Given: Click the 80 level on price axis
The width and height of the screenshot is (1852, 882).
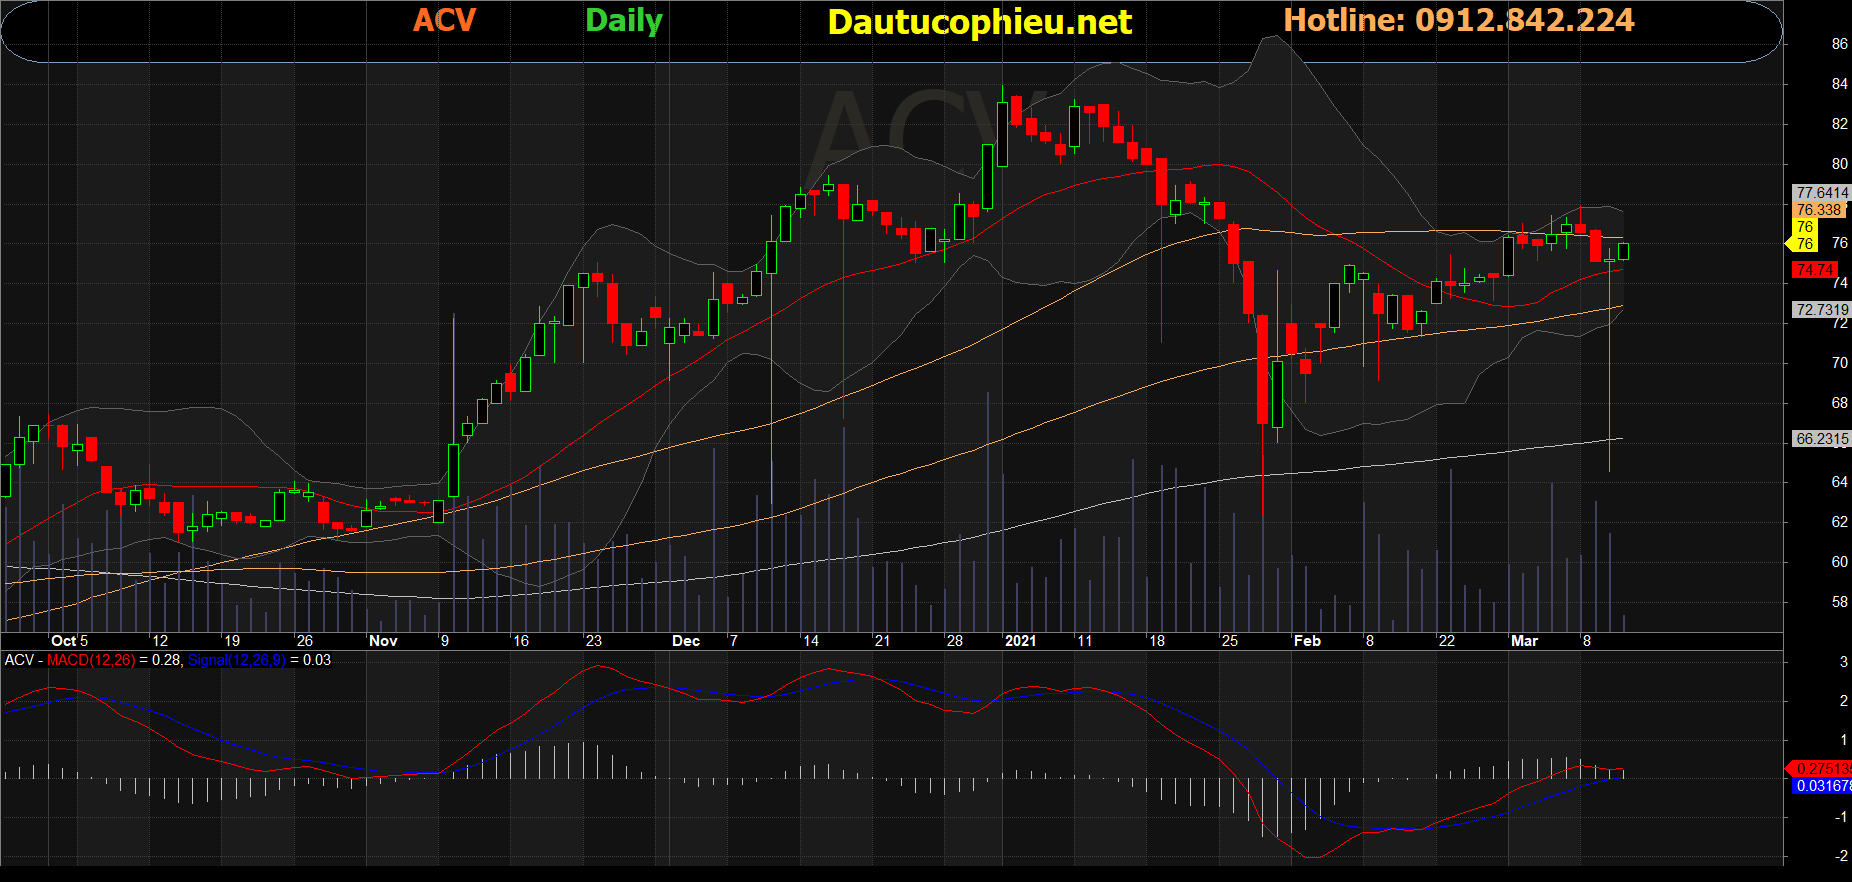Looking at the screenshot, I should point(1839,164).
